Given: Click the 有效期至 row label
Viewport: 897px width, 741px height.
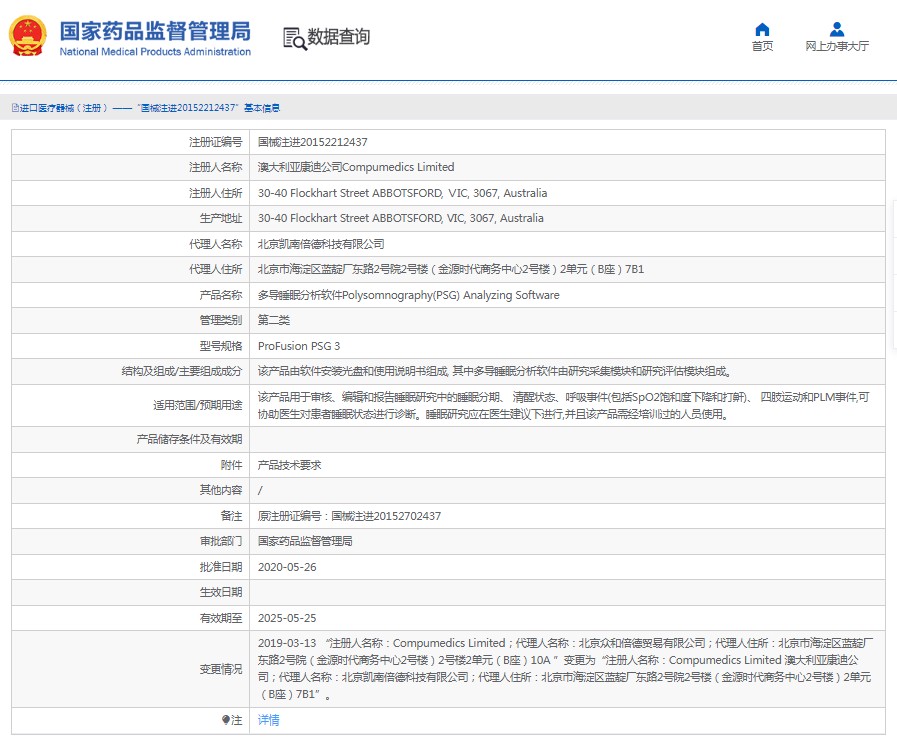Looking at the screenshot, I should pos(221,618).
